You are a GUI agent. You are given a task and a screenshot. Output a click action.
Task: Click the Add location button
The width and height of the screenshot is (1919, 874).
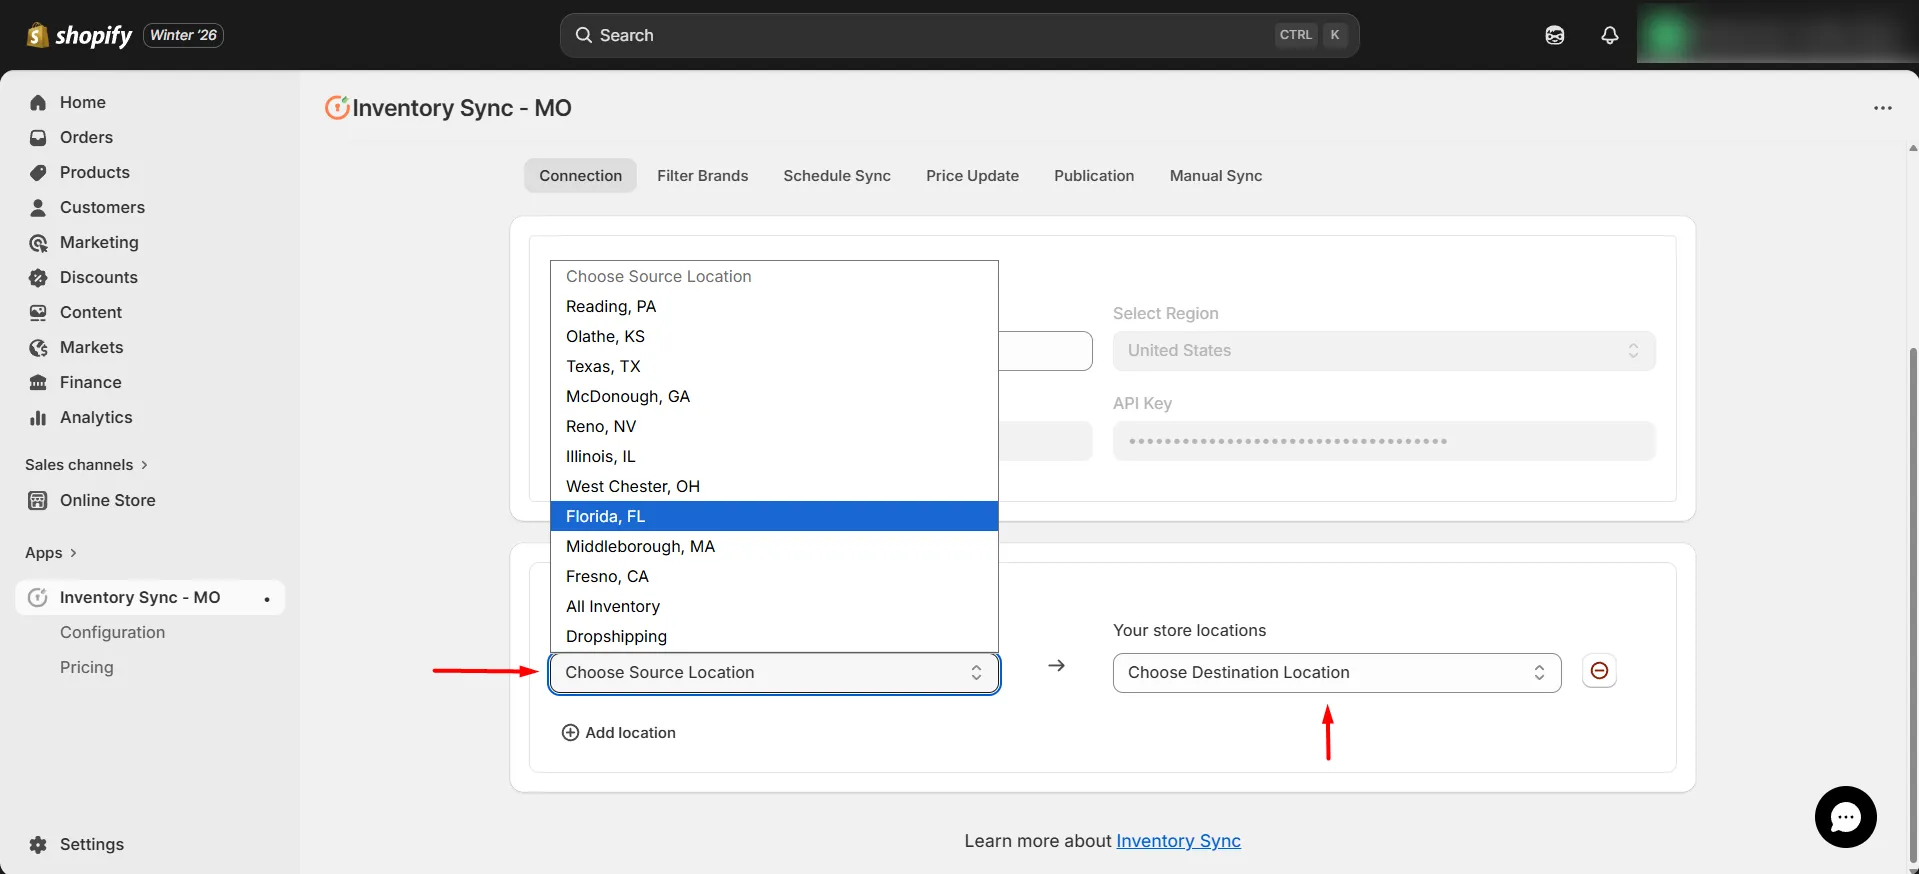(618, 732)
